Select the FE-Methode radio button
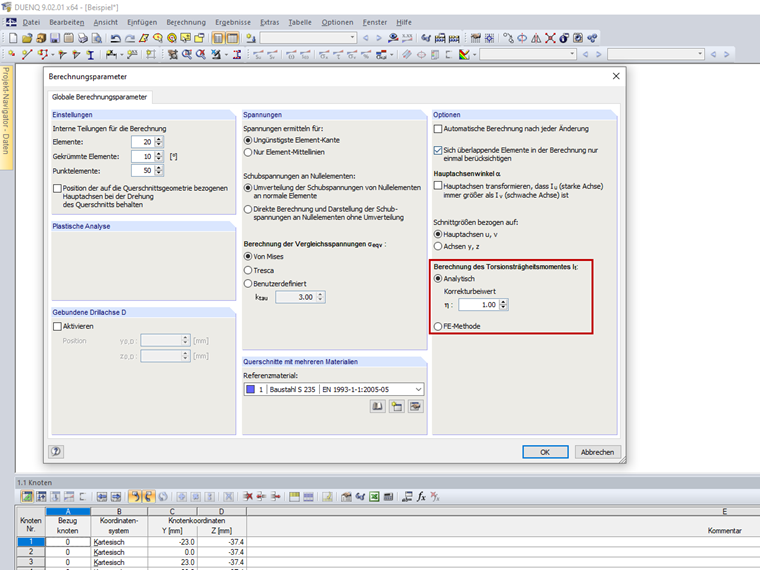The image size is (760, 570). click(438, 326)
